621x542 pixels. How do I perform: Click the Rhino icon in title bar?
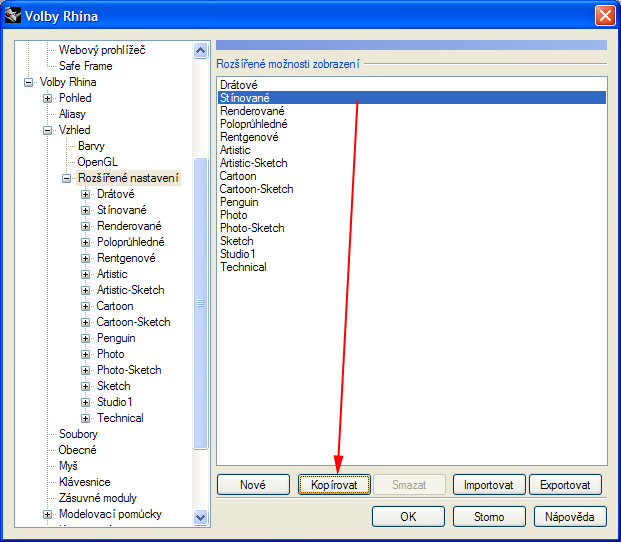tap(13, 16)
